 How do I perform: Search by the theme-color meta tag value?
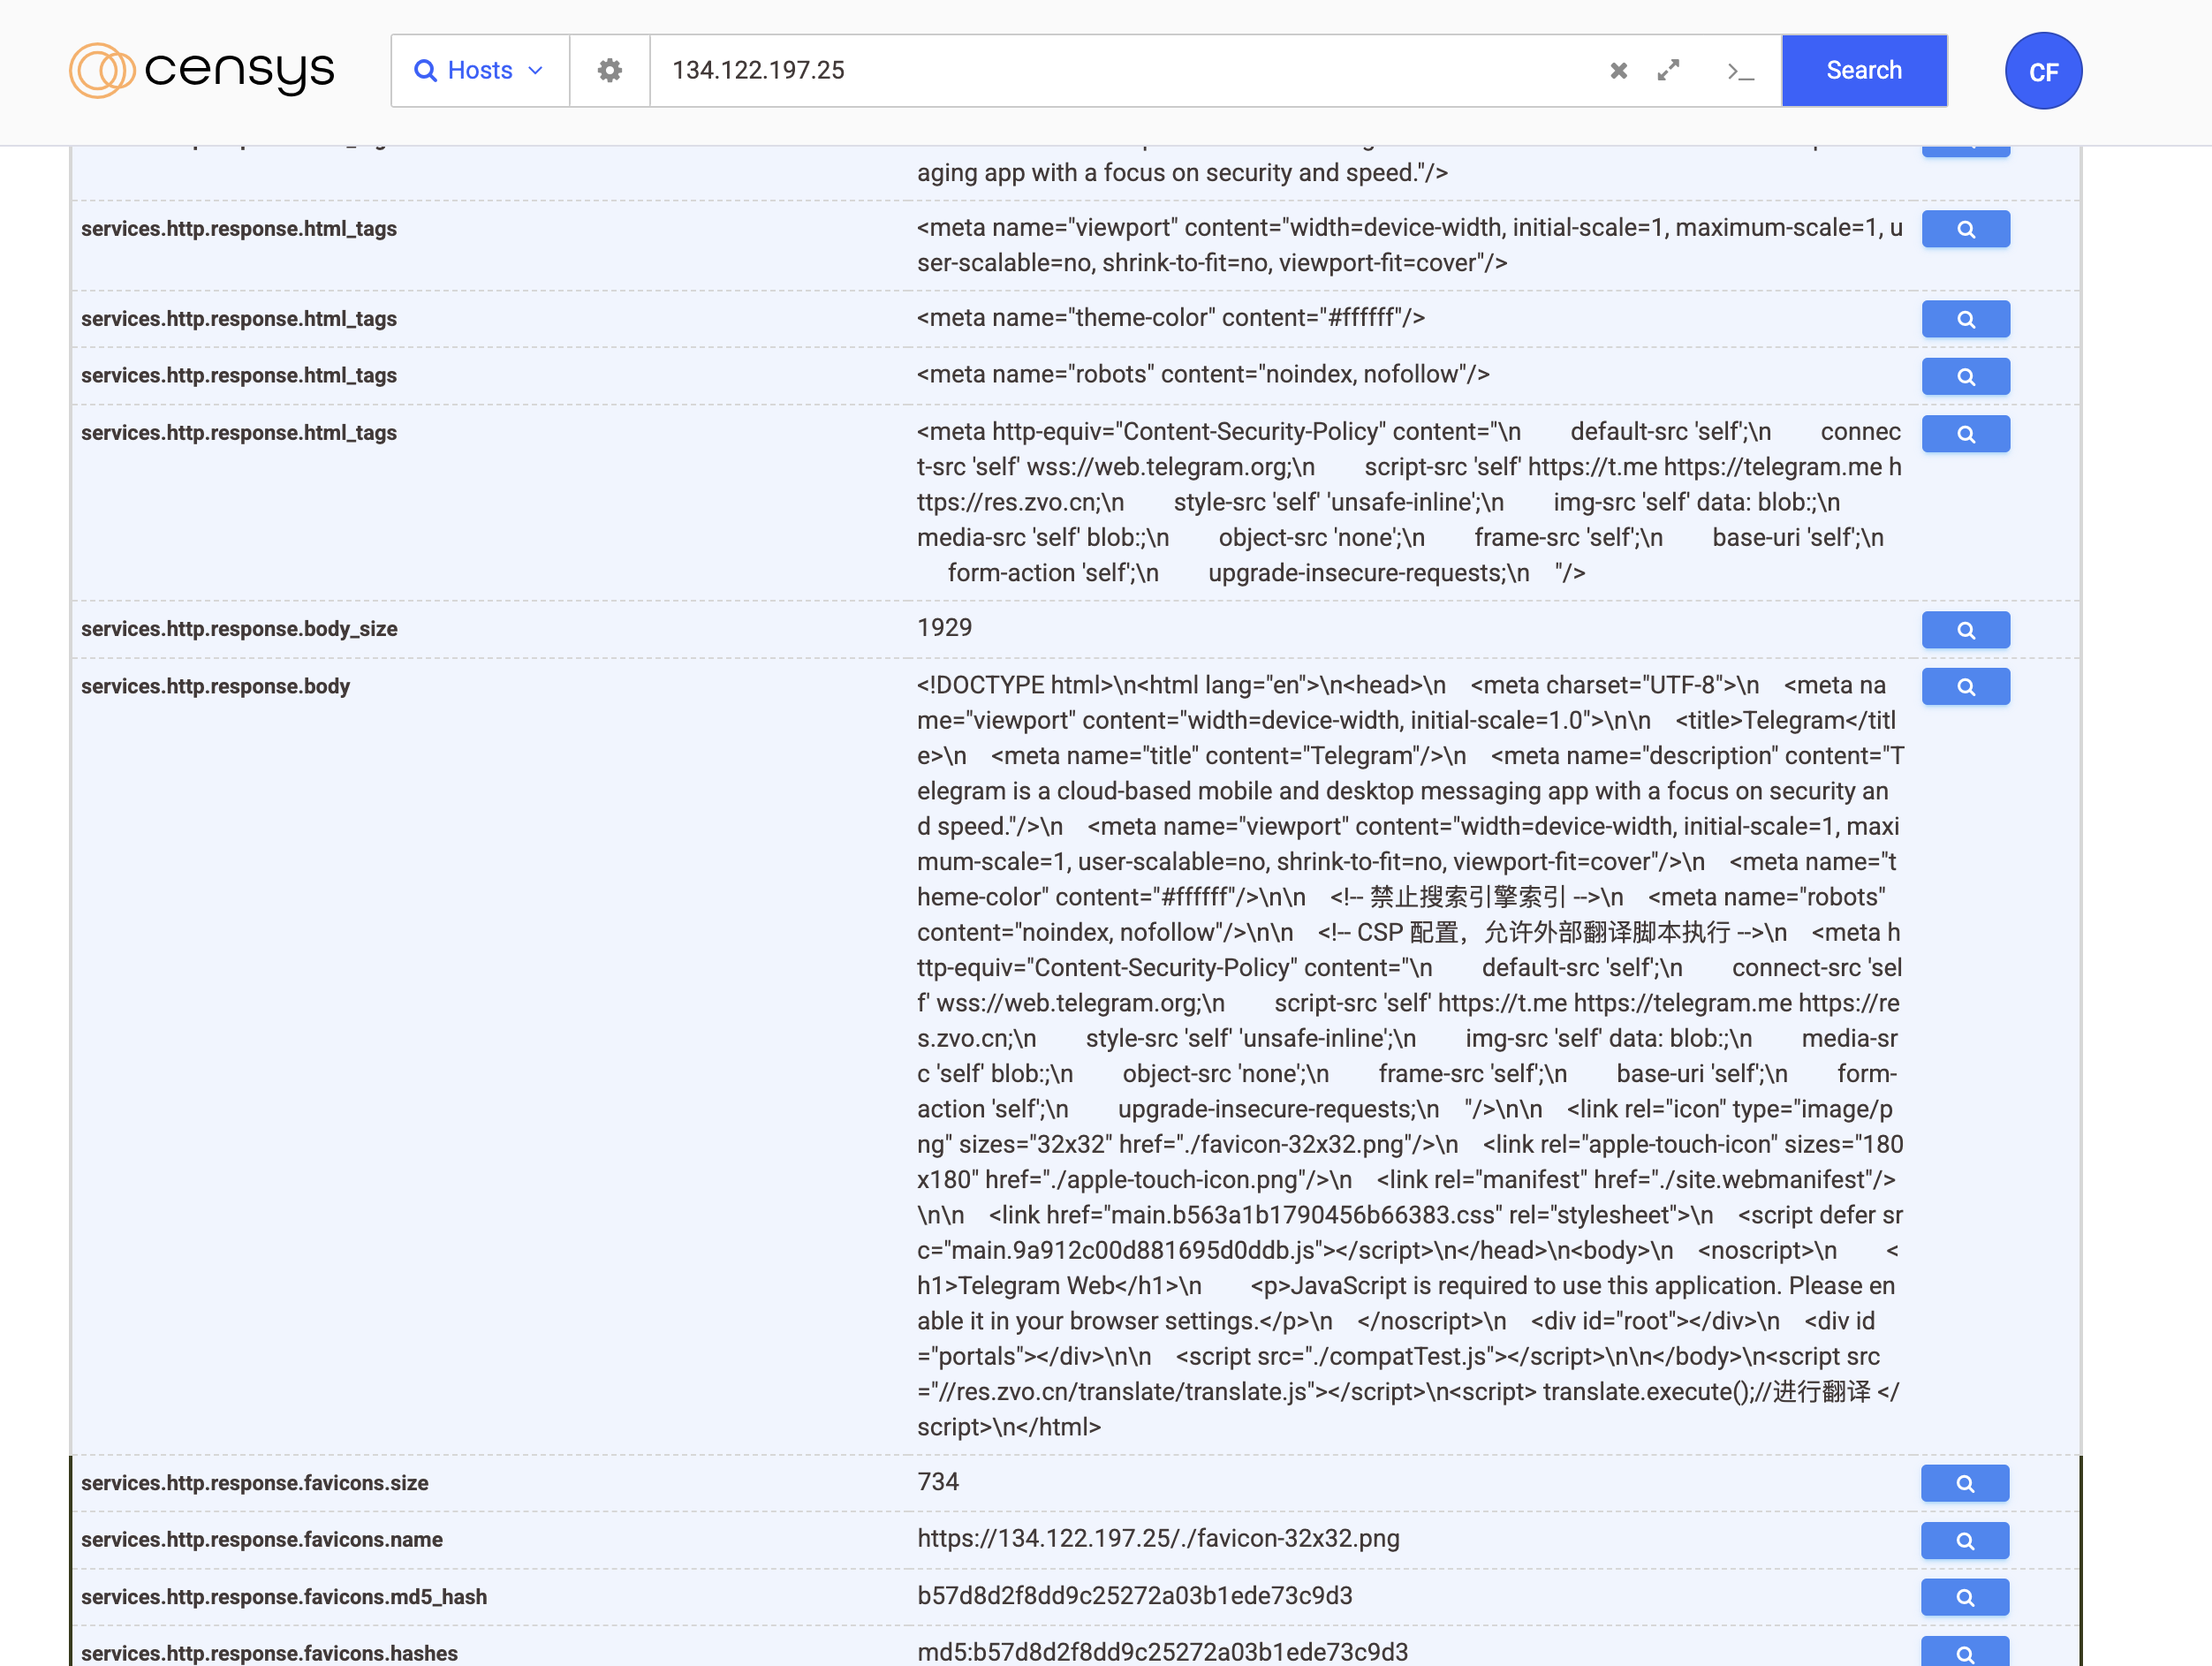click(x=1964, y=319)
